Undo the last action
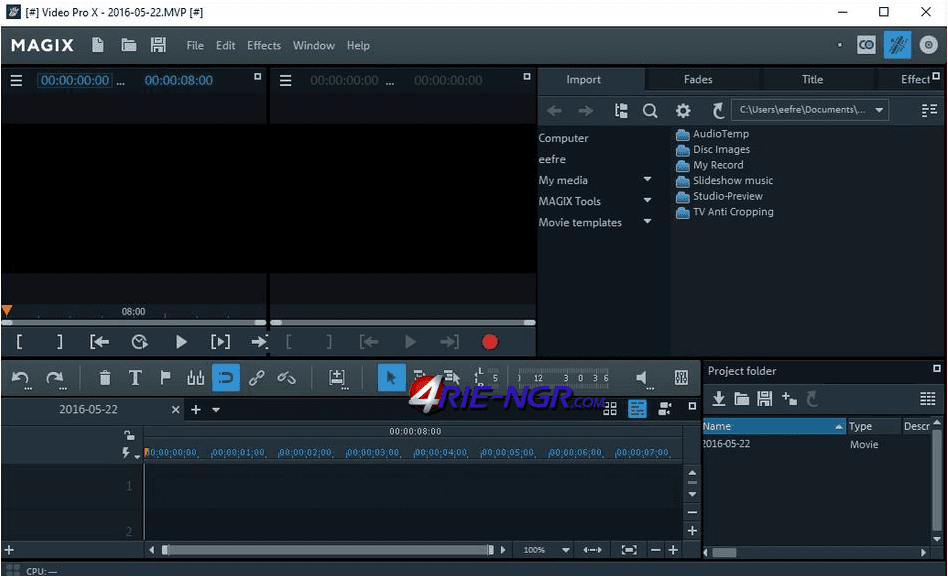Viewport: 948px width, 577px height. [x=21, y=379]
